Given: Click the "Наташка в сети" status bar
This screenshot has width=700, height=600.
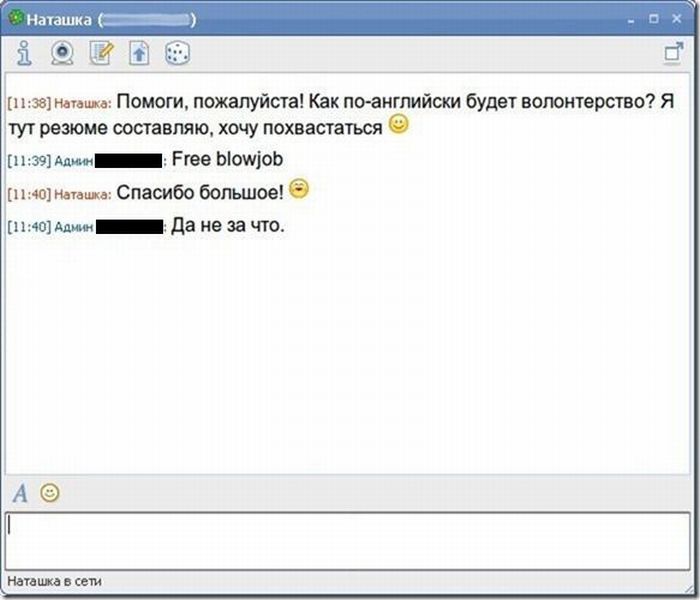Looking at the screenshot, I should (x=55, y=581).
